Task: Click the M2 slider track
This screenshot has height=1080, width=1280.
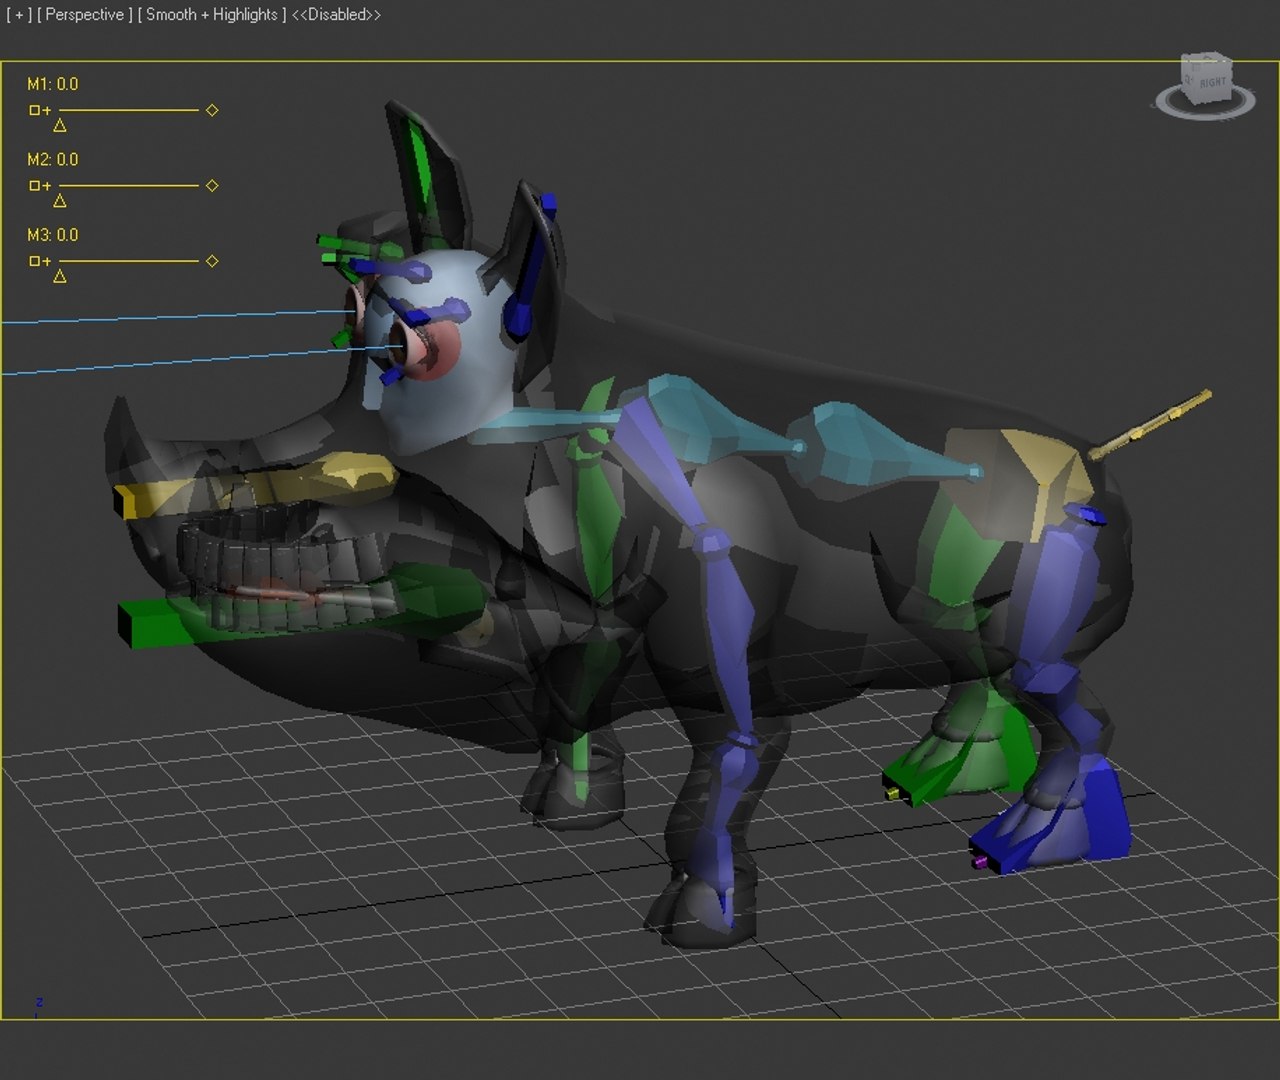Action: point(129,185)
